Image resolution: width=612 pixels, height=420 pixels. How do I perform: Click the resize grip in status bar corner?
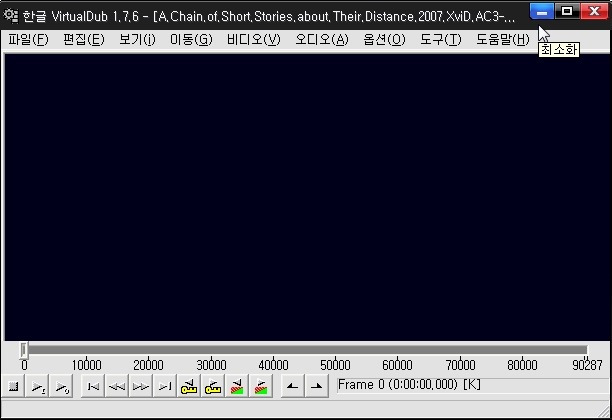(603, 411)
